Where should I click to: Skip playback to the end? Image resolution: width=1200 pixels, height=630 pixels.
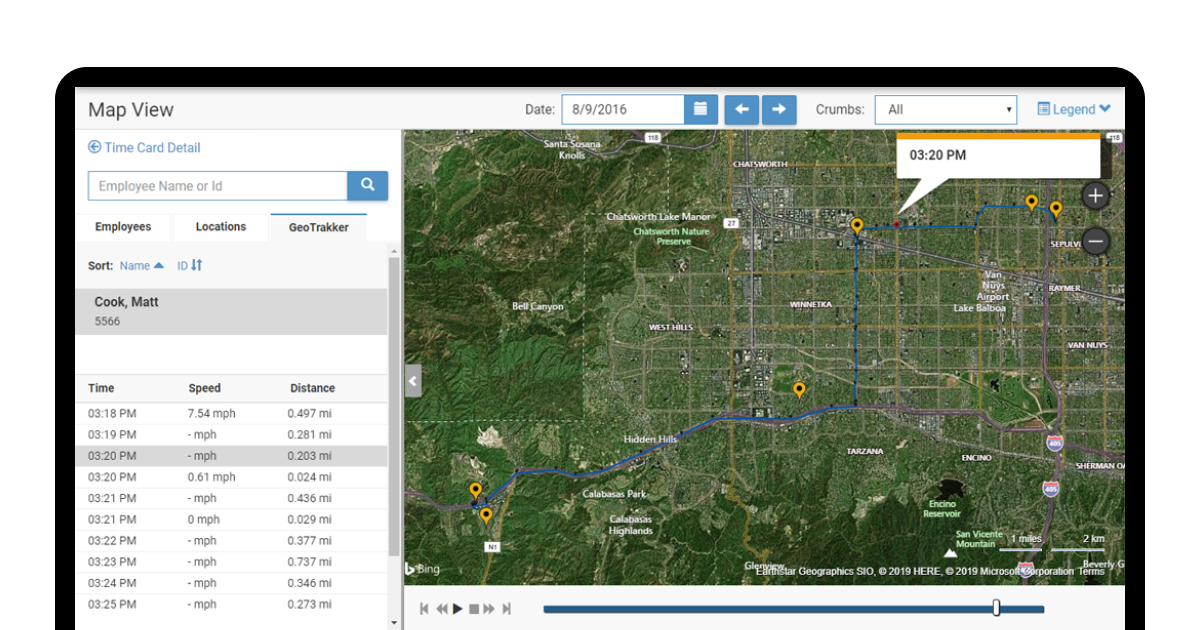[507, 609]
